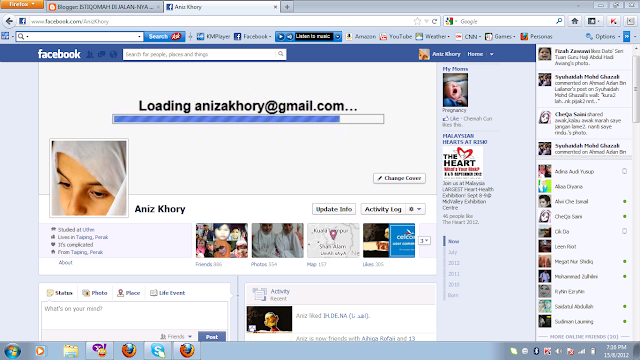Open the Activity Log
Screen dimensions: 640x360
[383, 209]
